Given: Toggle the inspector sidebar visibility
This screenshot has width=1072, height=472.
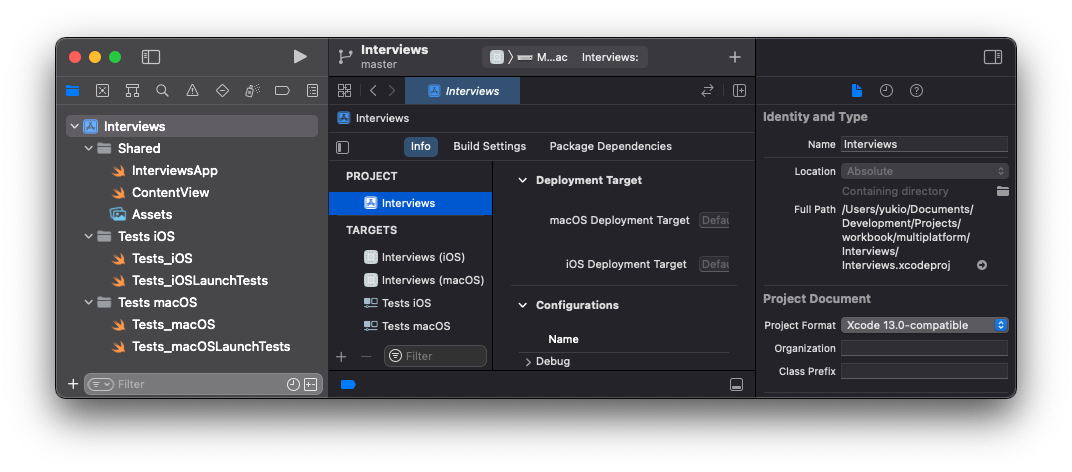Looking at the screenshot, I should click(x=993, y=57).
